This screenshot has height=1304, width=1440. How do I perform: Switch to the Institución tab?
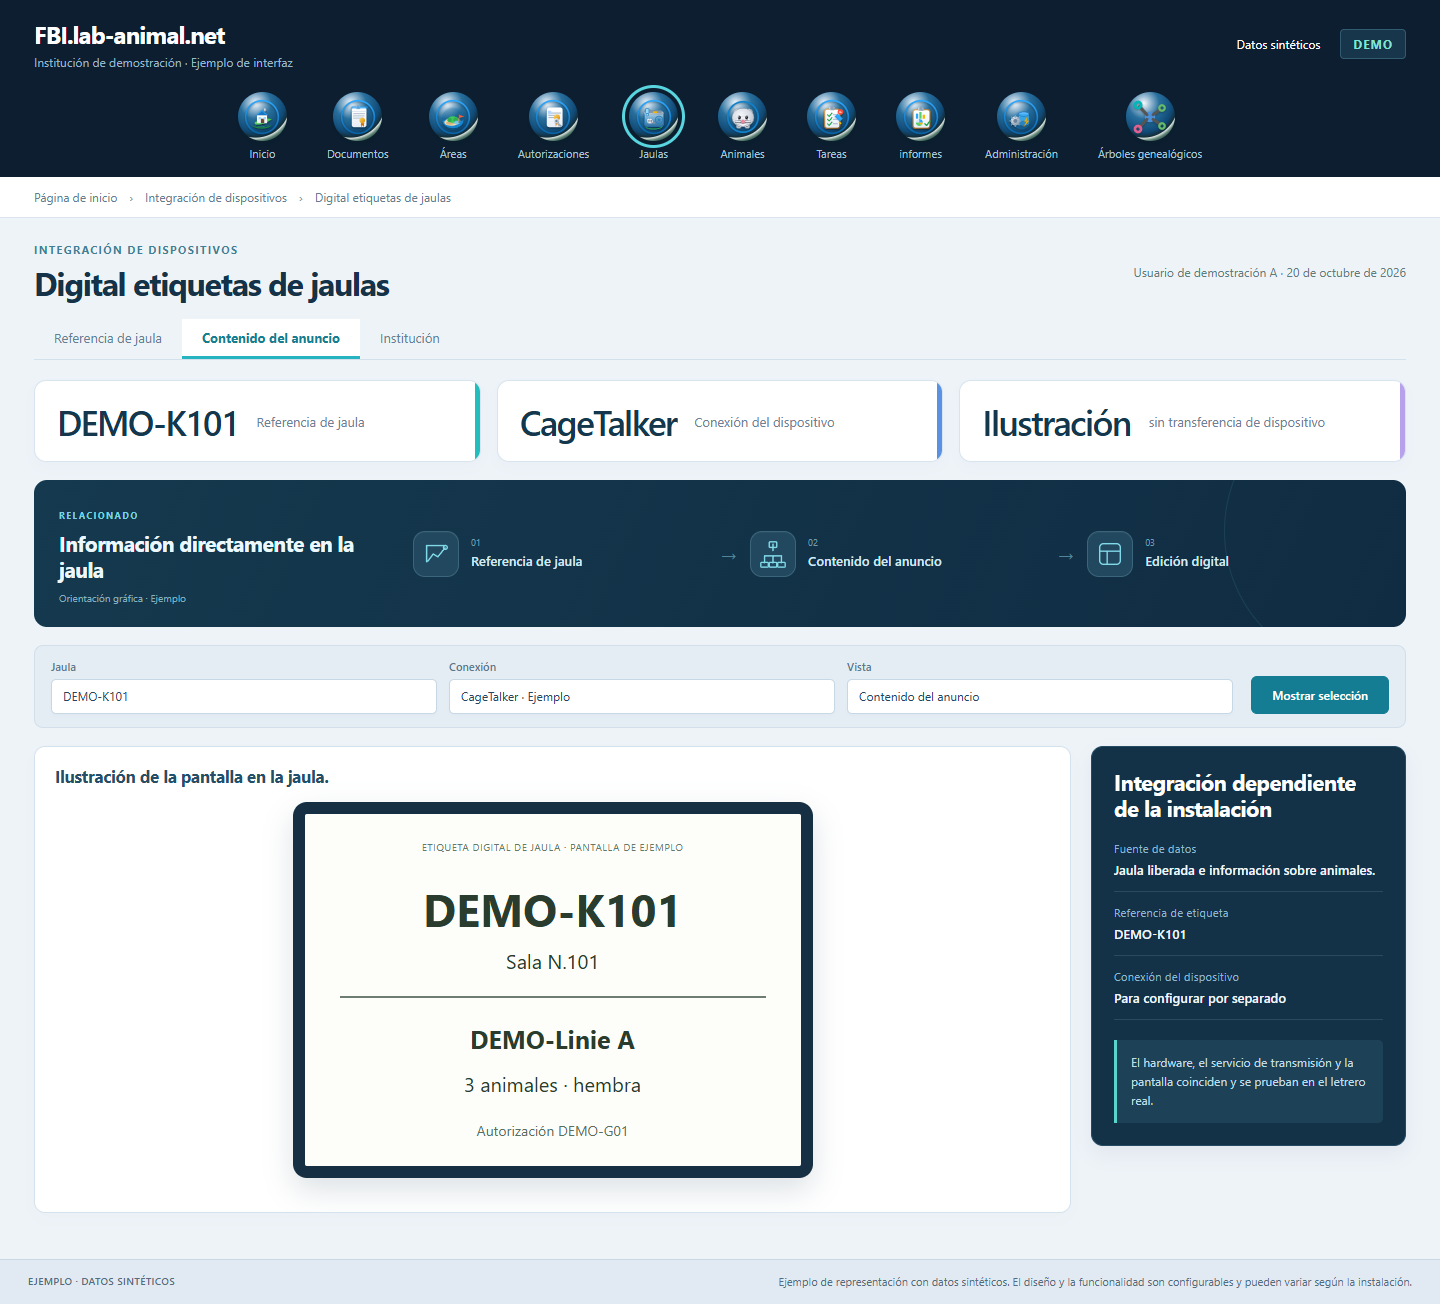click(x=410, y=339)
